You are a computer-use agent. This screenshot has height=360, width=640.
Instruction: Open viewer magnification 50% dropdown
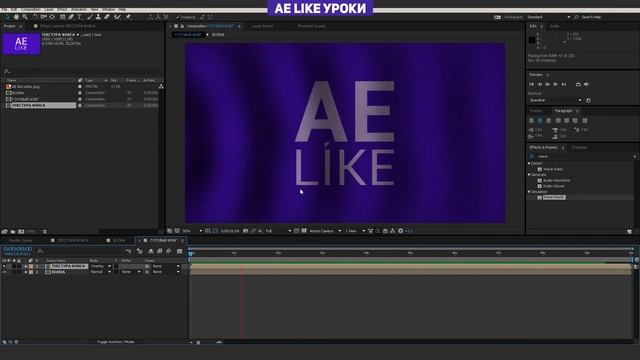(192, 231)
